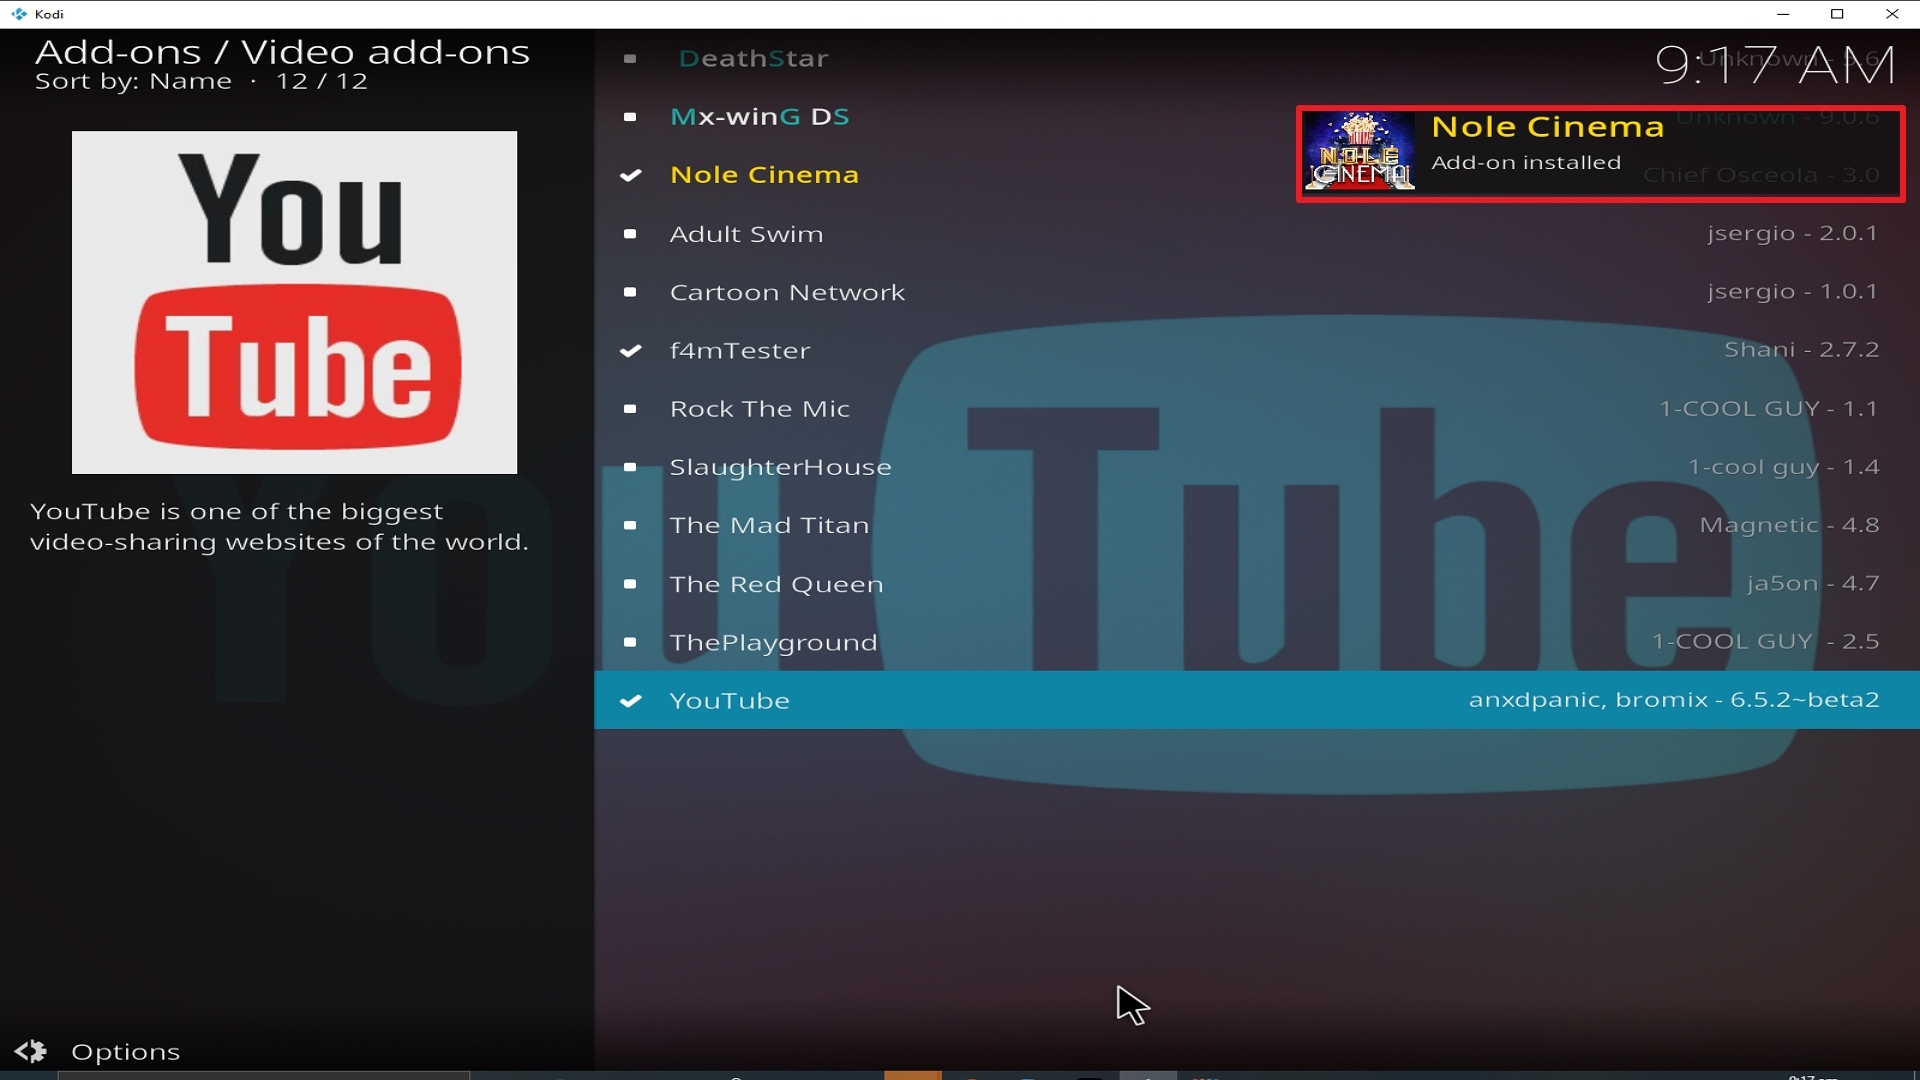Click 'anxdpanic, bromix - 6.5.2~beta2' text

tap(1674, 699)
